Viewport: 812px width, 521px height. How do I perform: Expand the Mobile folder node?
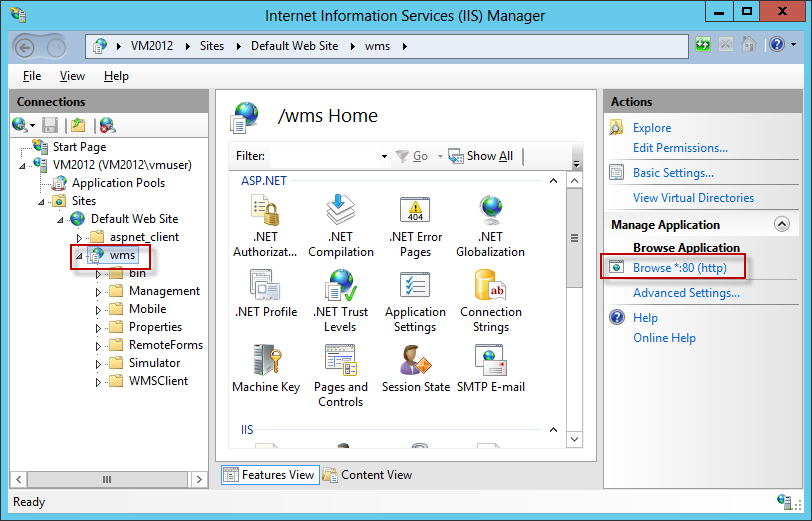[98, 310]
